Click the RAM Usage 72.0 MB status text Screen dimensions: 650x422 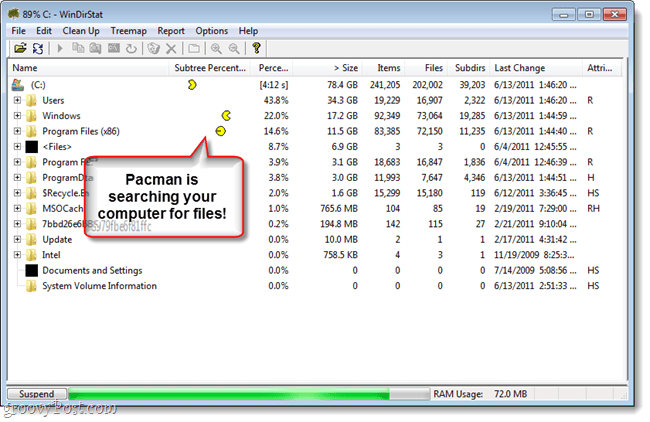(x=480, y=394)
